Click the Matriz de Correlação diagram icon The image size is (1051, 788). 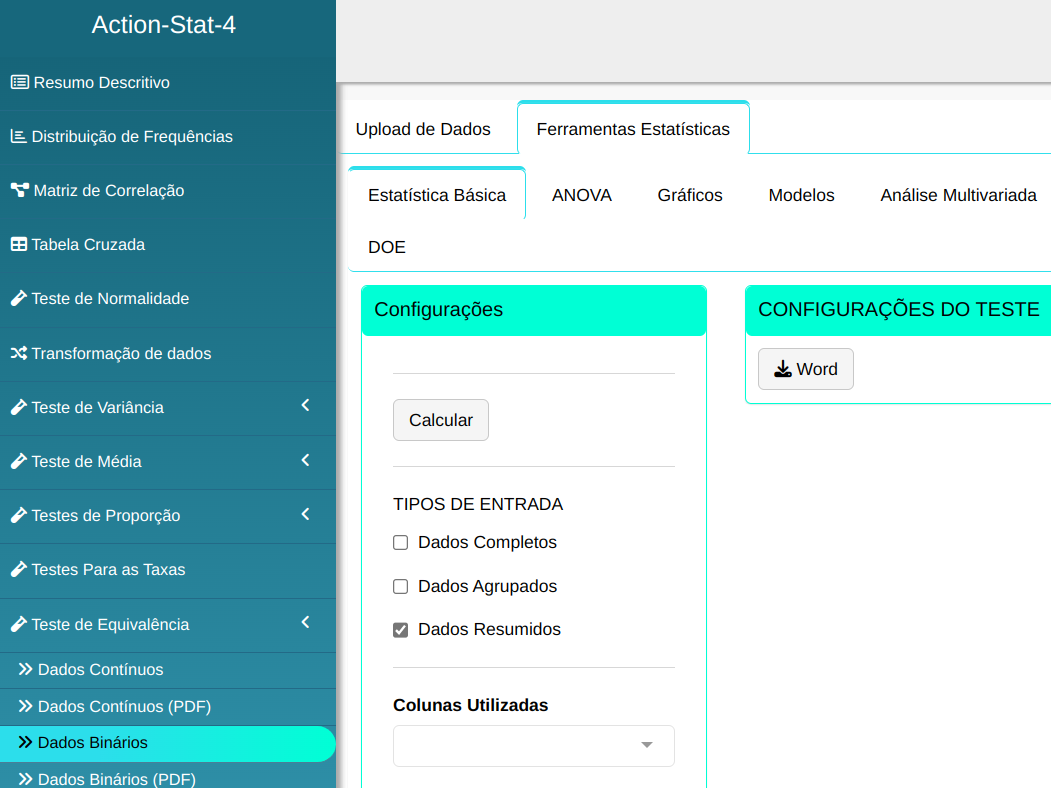(19, 191)
